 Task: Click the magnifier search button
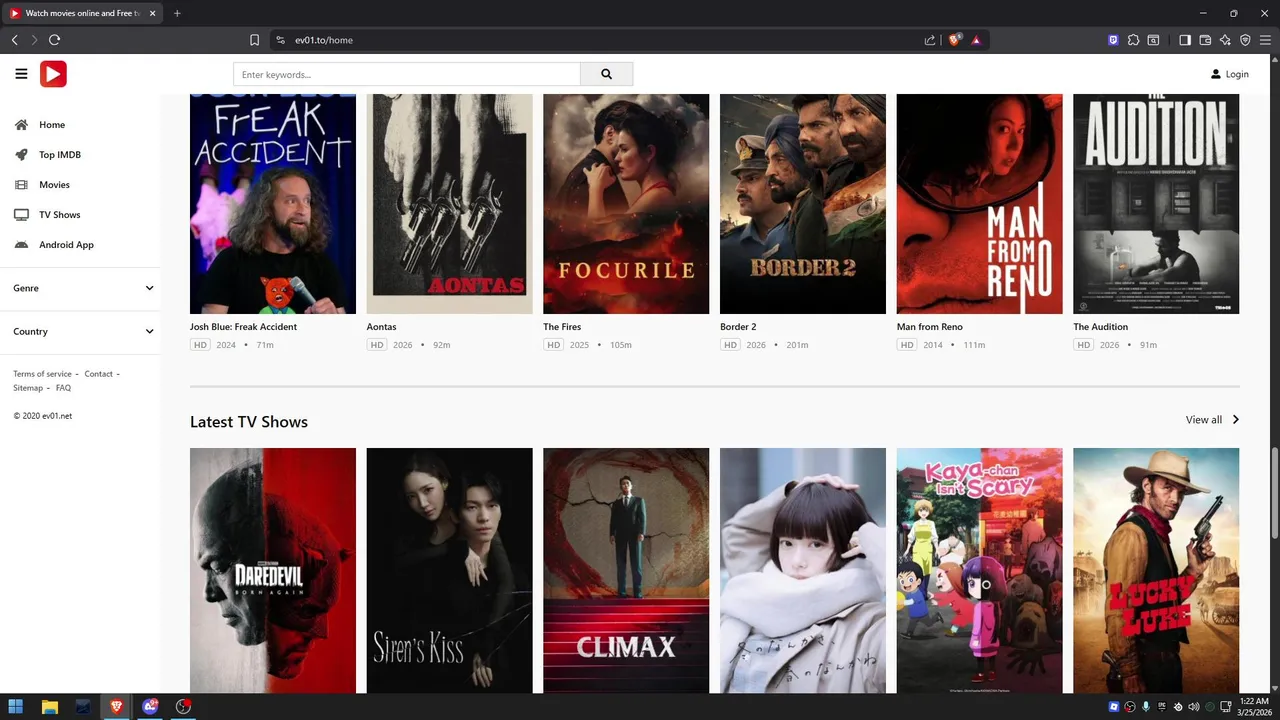[606, 74]
